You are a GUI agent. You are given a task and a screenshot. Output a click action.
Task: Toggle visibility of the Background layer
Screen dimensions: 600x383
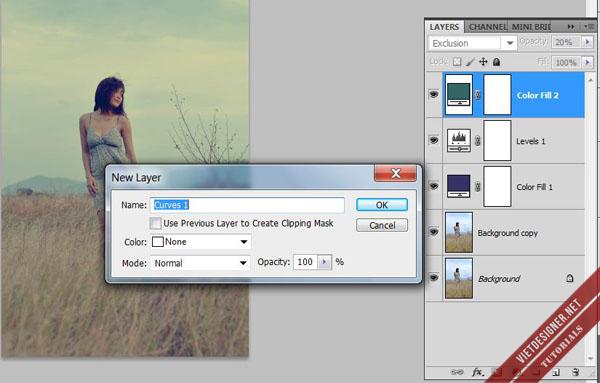[x=434, y=277]
